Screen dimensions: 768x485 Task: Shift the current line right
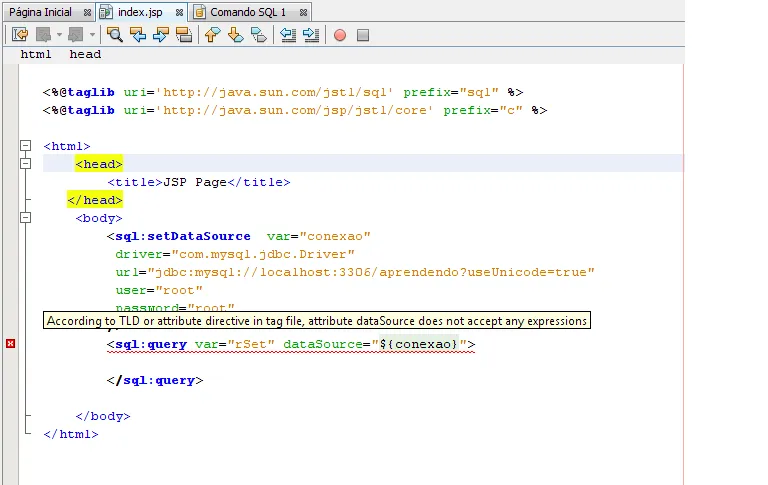click(x=311, y=35)
